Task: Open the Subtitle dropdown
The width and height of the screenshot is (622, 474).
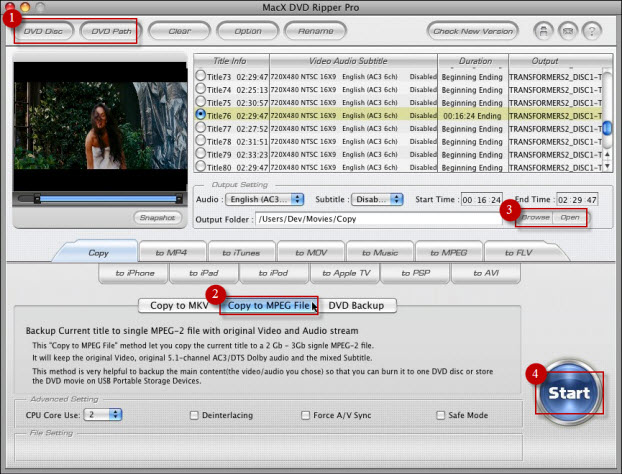Action: [377, 199]
